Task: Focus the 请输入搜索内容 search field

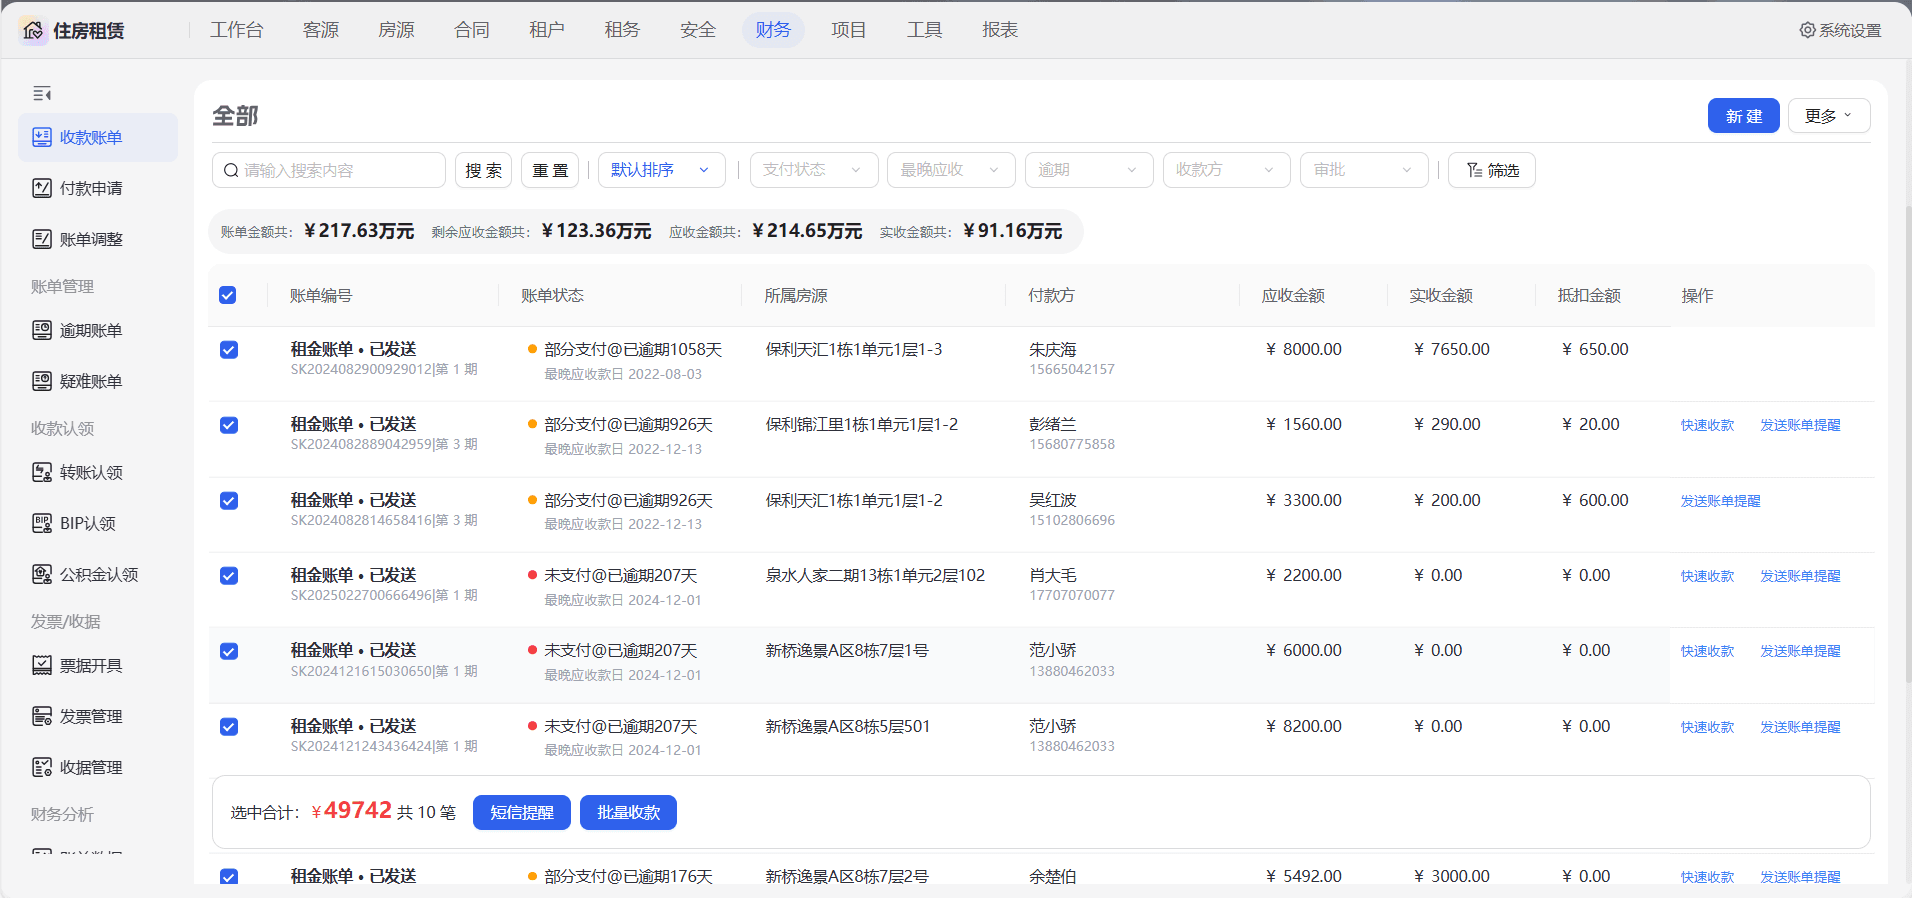Action: coord(329,170)
